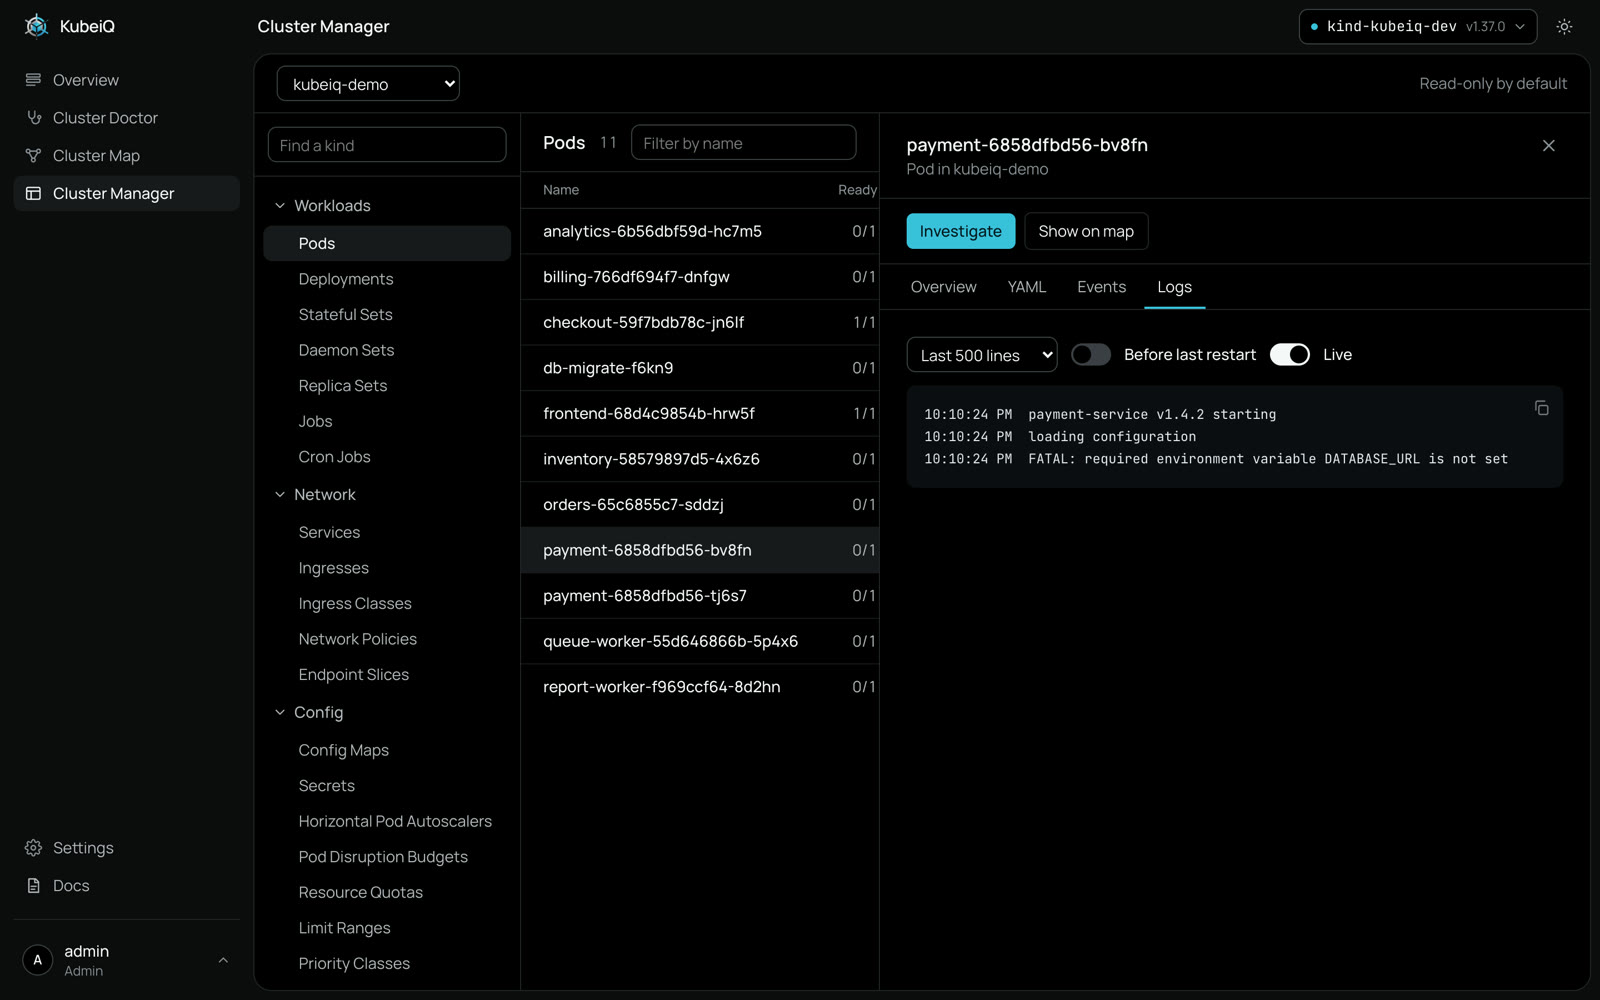
Task: Close the payment pod detail panel
Action: (1548, 146)
